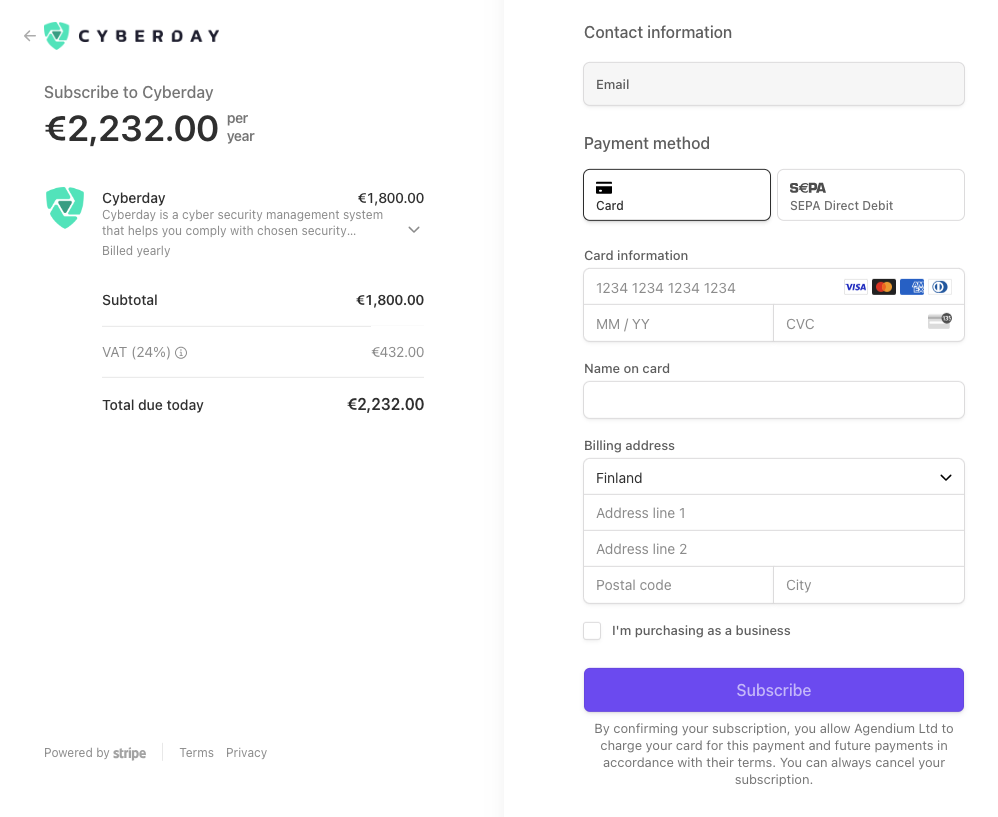Click the Cyberday shield logo in header
The image size is (998, 817).
tap(56, 36)
